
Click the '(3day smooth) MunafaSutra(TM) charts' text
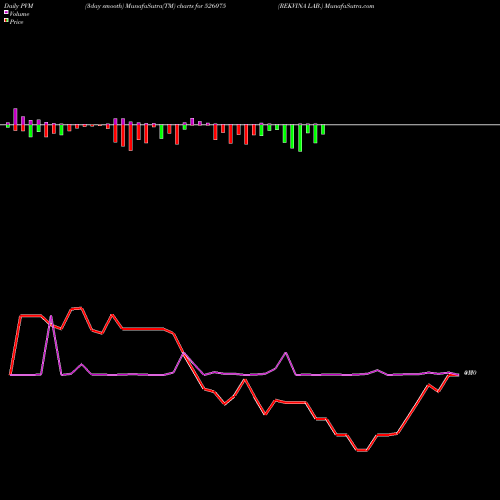tap(139, 6)
